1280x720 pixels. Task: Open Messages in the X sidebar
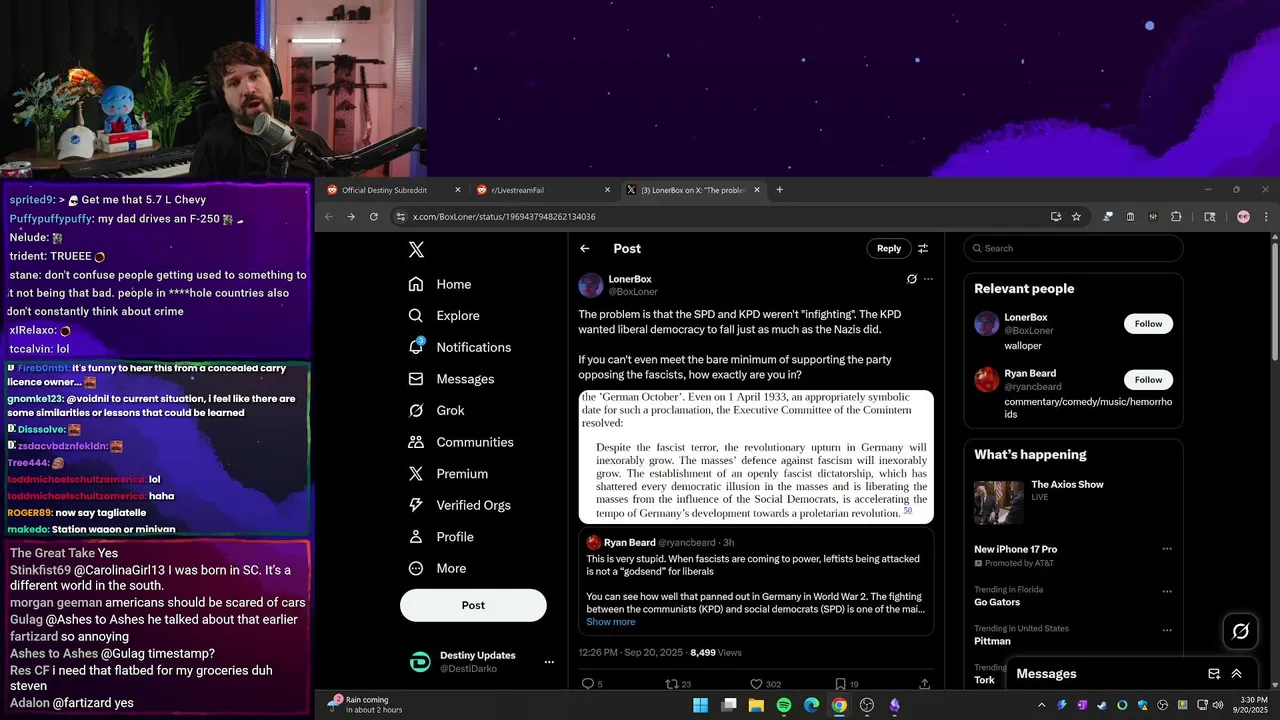click(452, 379)
